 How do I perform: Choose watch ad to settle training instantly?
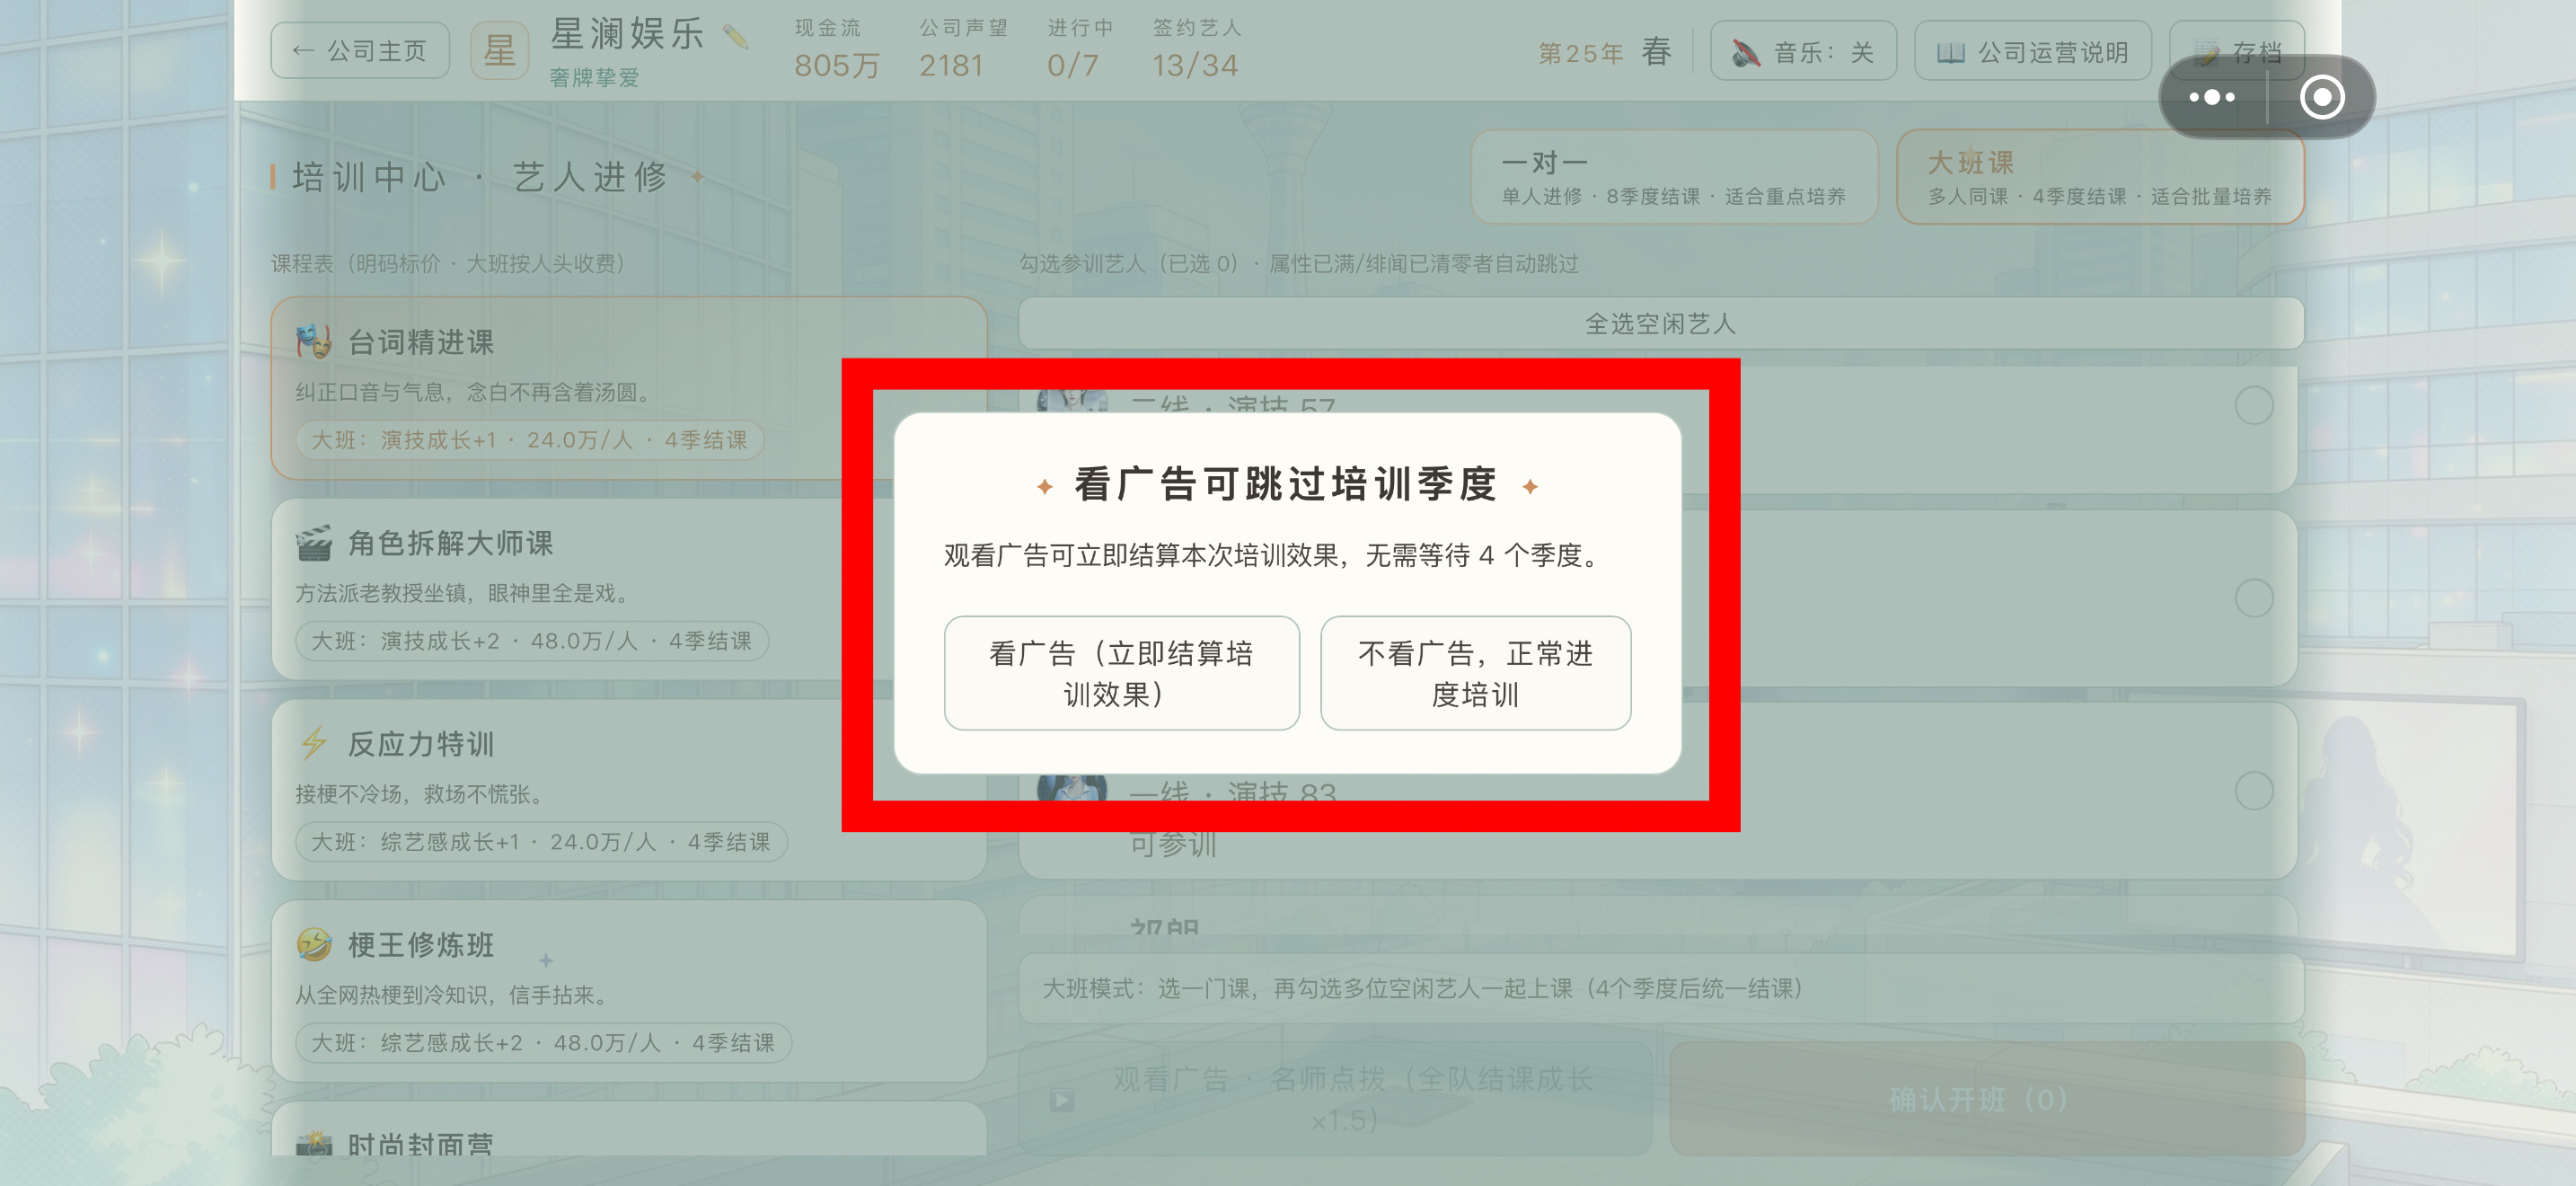pos(1121,673)
